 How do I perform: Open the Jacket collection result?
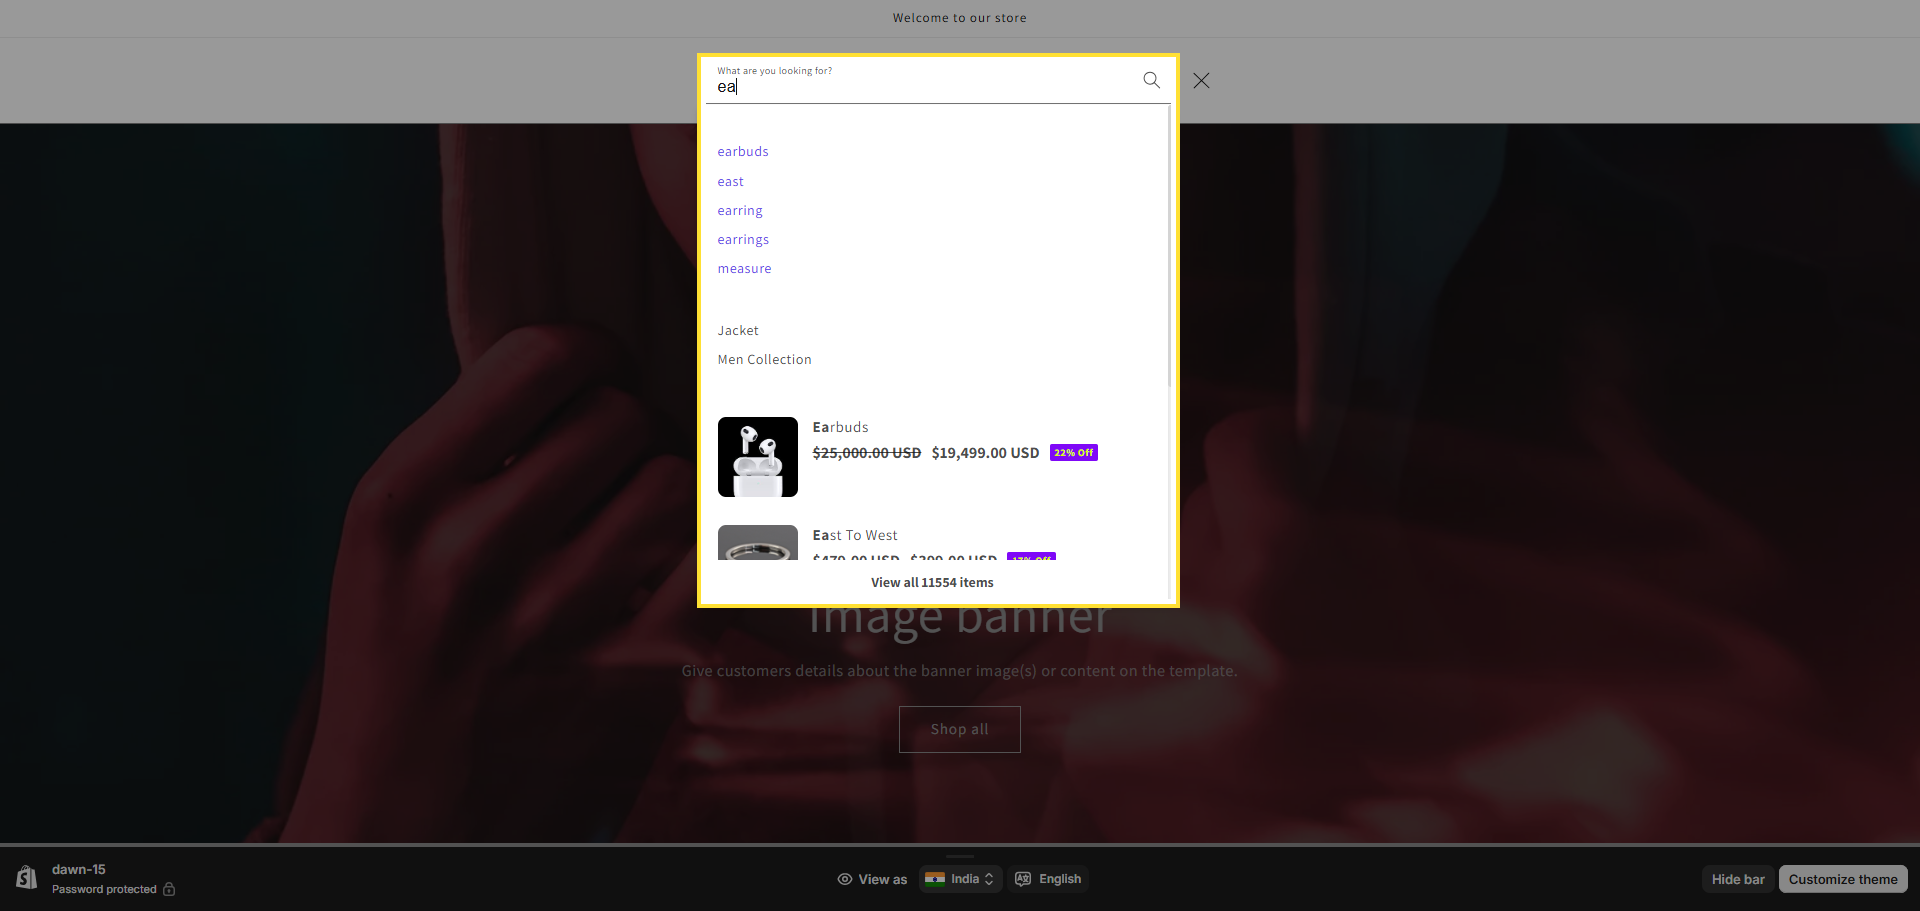(738, 331)
